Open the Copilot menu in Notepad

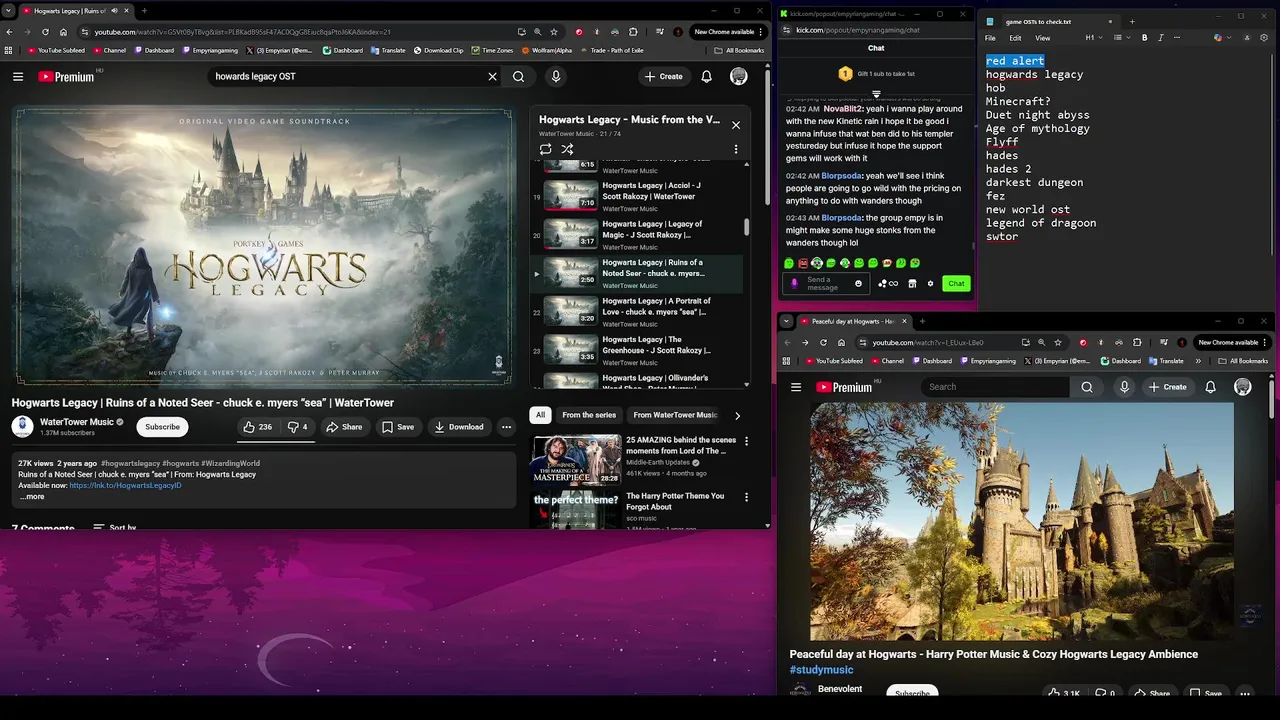click(x=1220, y=38)
